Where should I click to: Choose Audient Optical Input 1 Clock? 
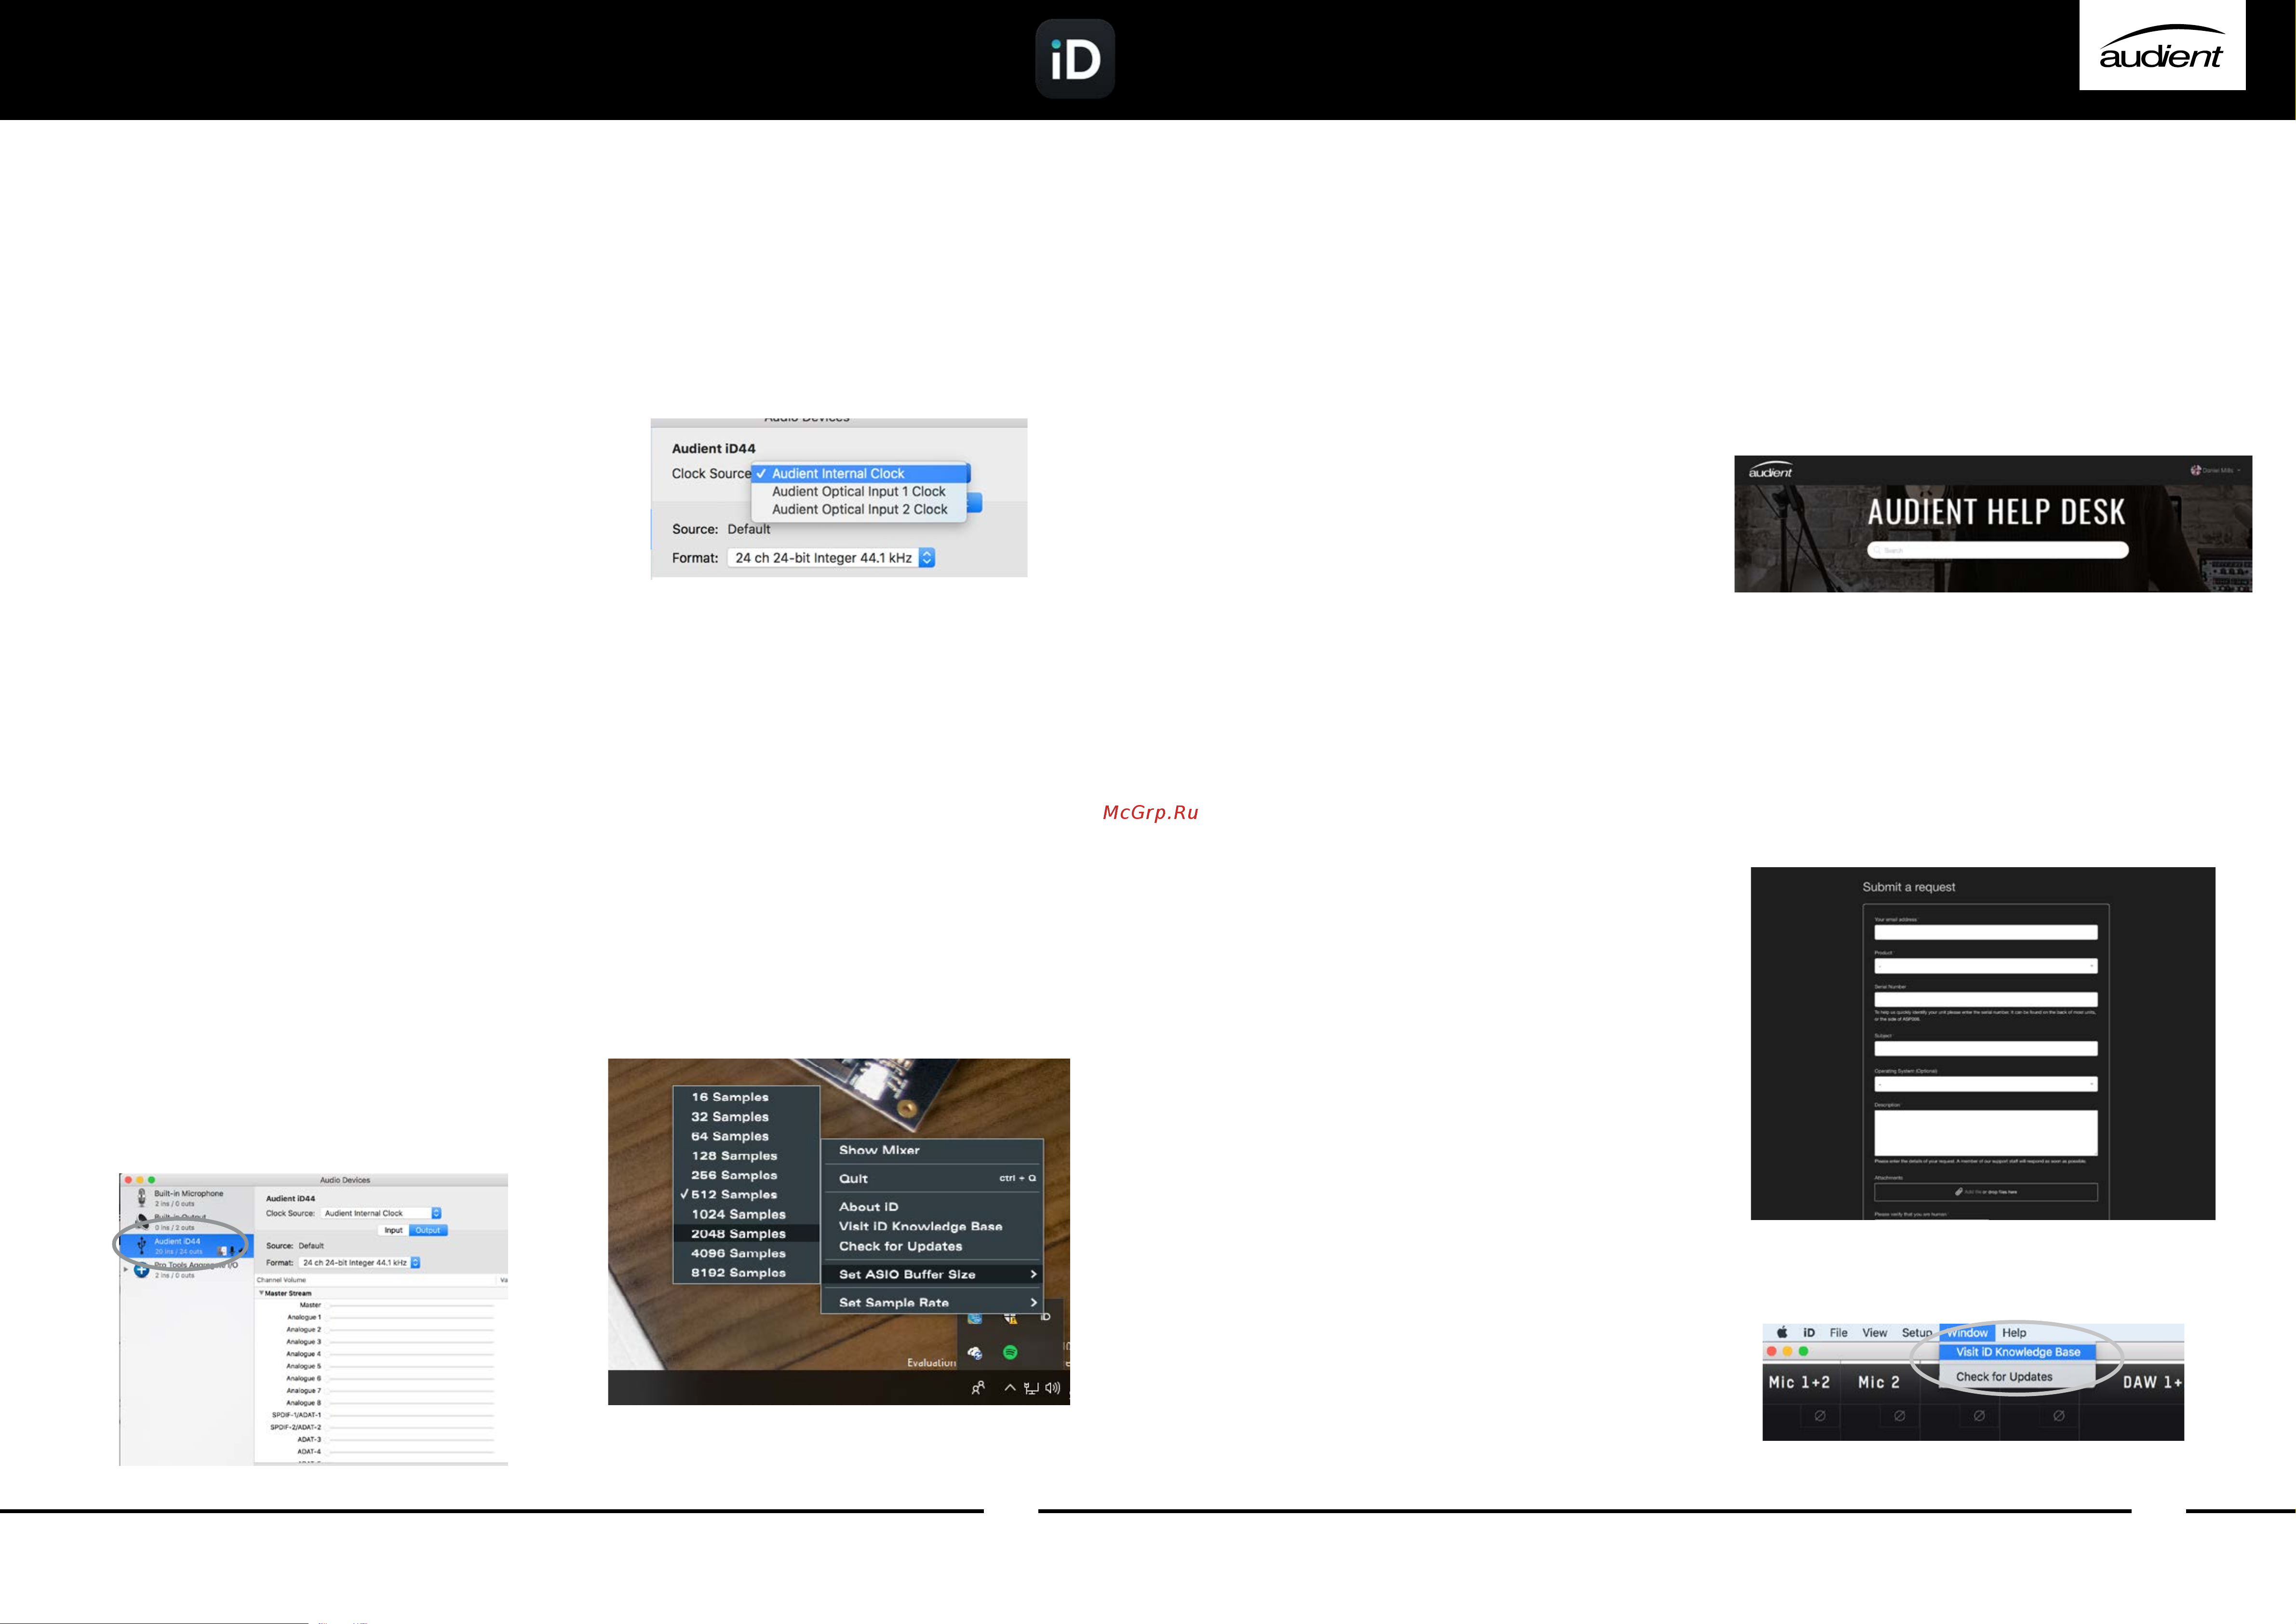859,491
